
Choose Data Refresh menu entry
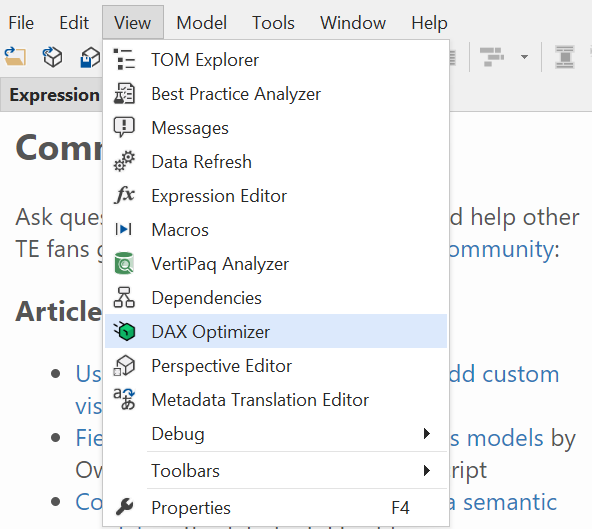[276, 162]
